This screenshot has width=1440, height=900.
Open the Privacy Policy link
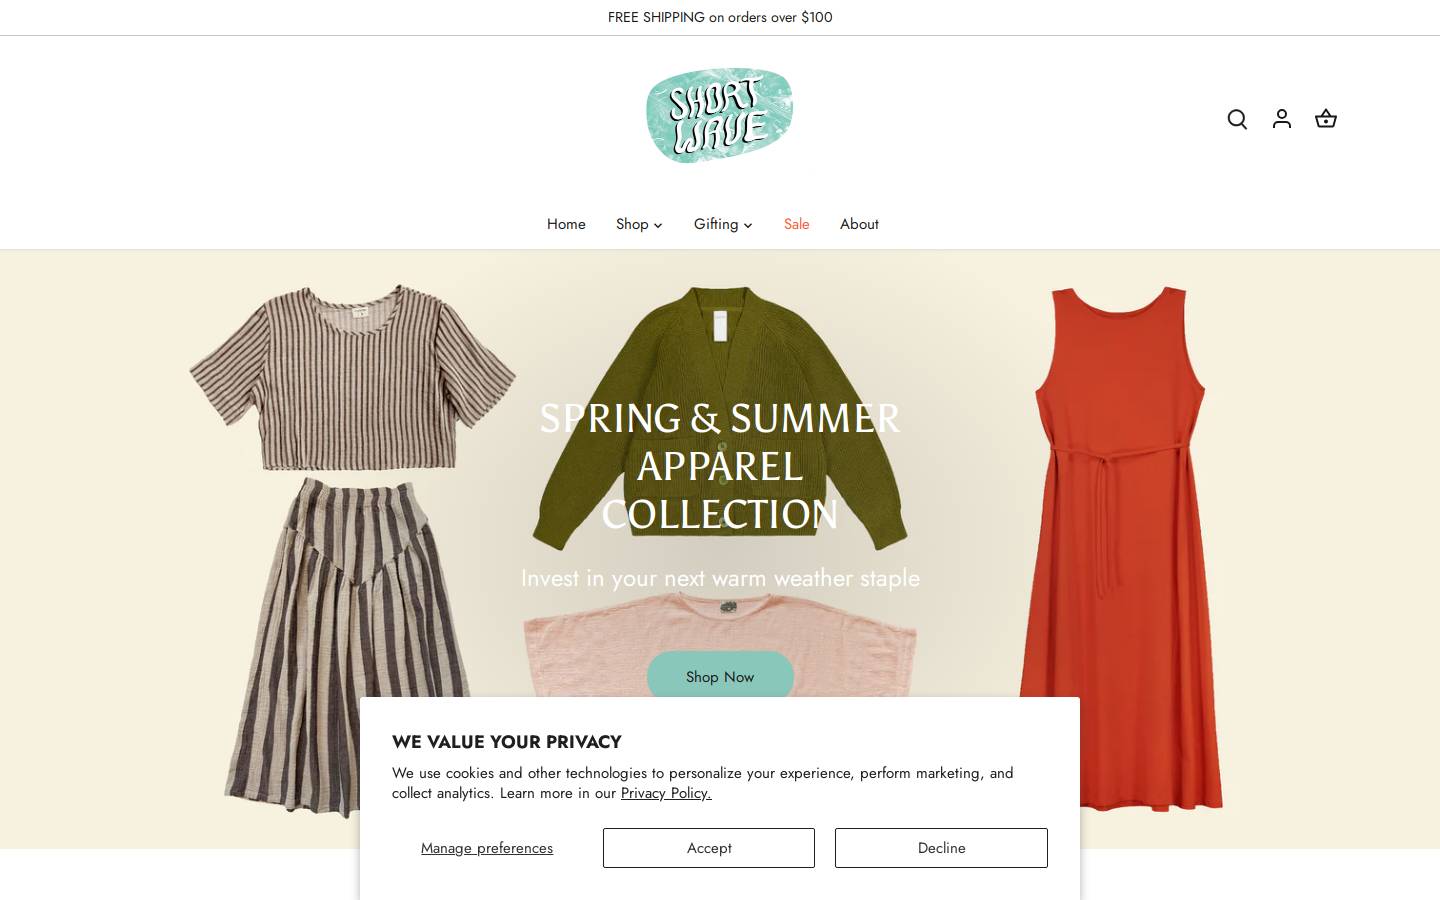click(666, 793)
